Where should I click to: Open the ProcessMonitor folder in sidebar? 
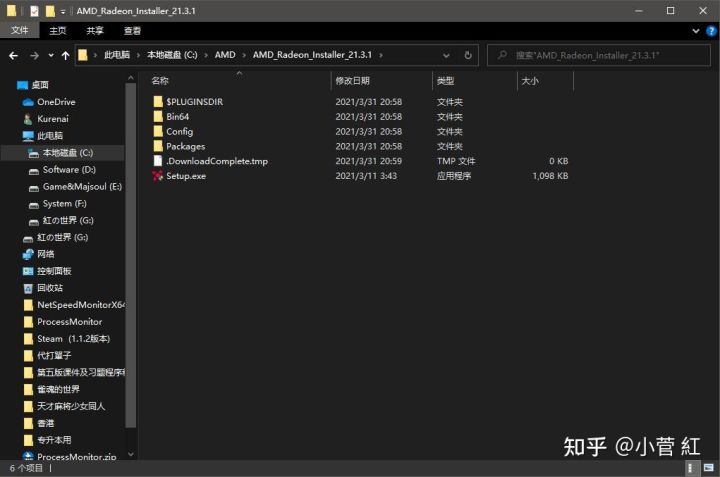(69, 322)
